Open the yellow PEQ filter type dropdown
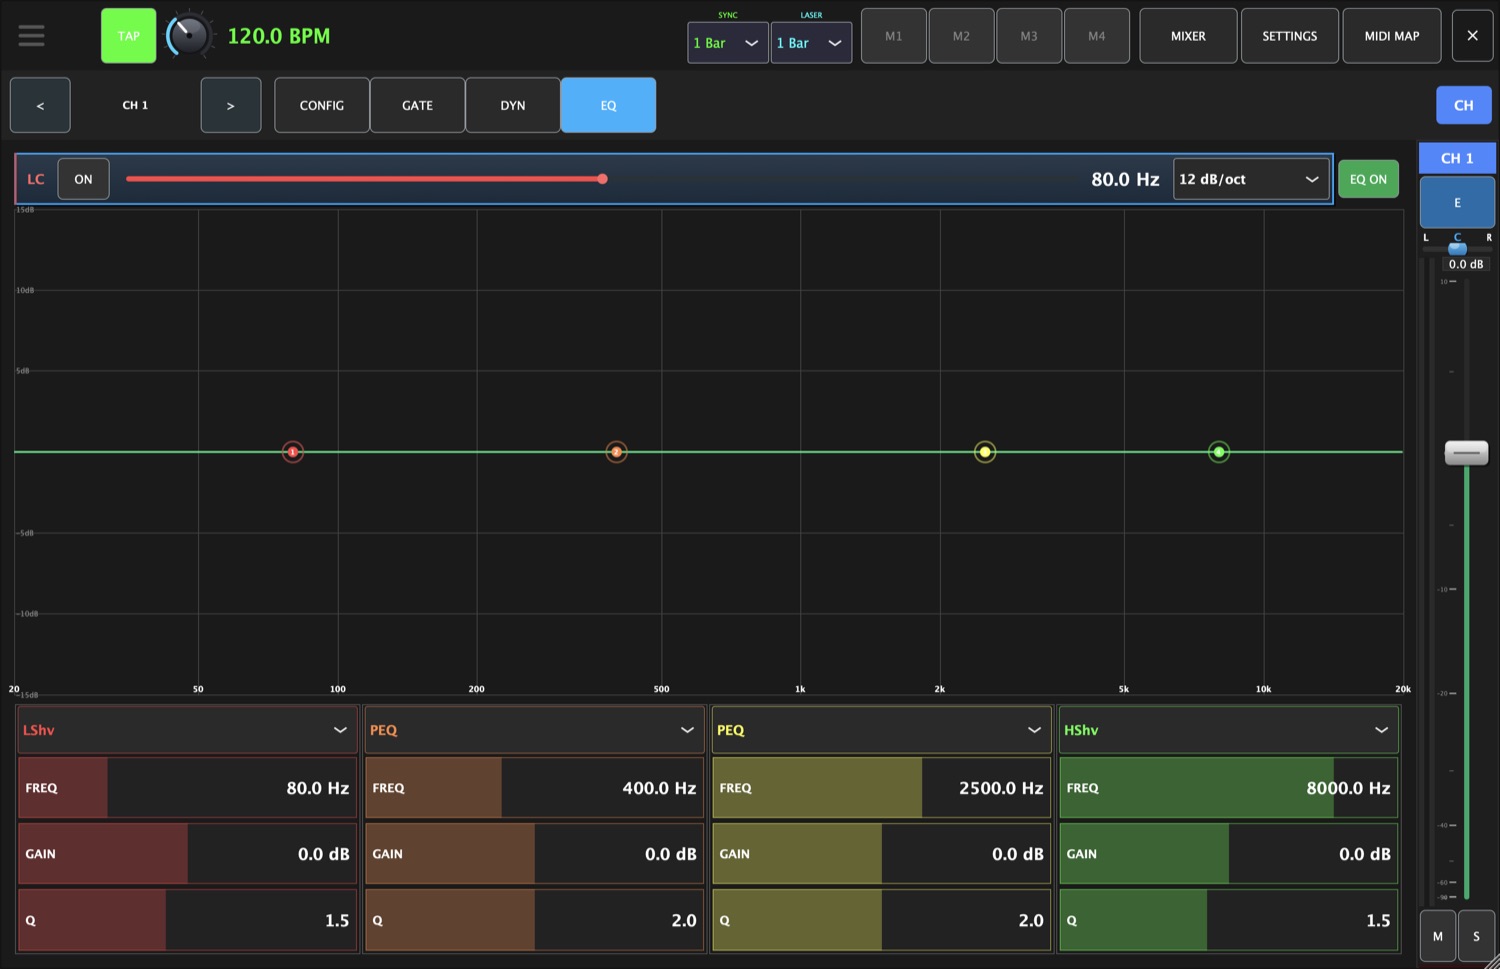This screenshot has height=969, width=1500. [x=881, y=730]
